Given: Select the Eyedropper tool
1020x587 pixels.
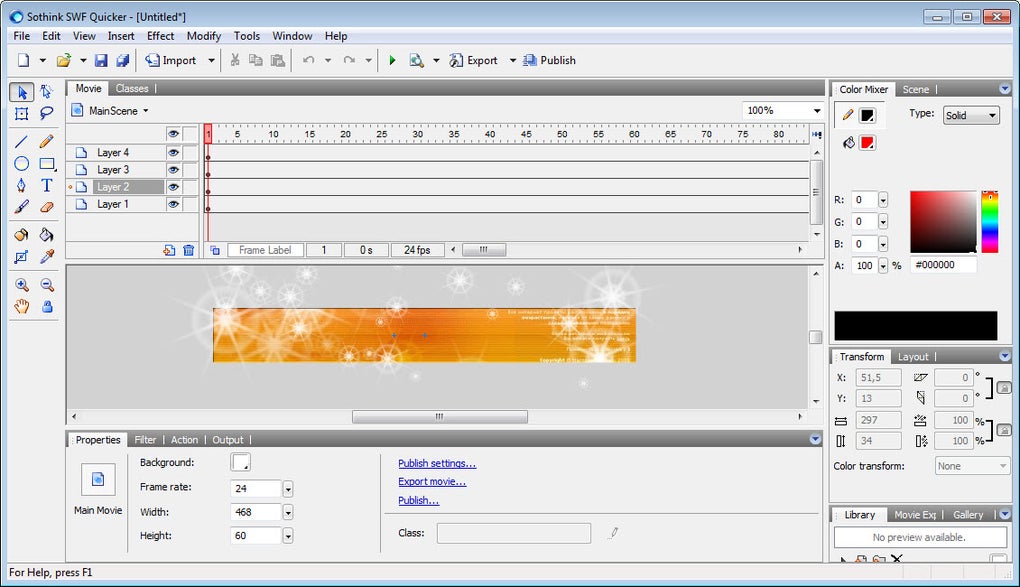Looking at the screenshot, I should [x=46, y=257].
